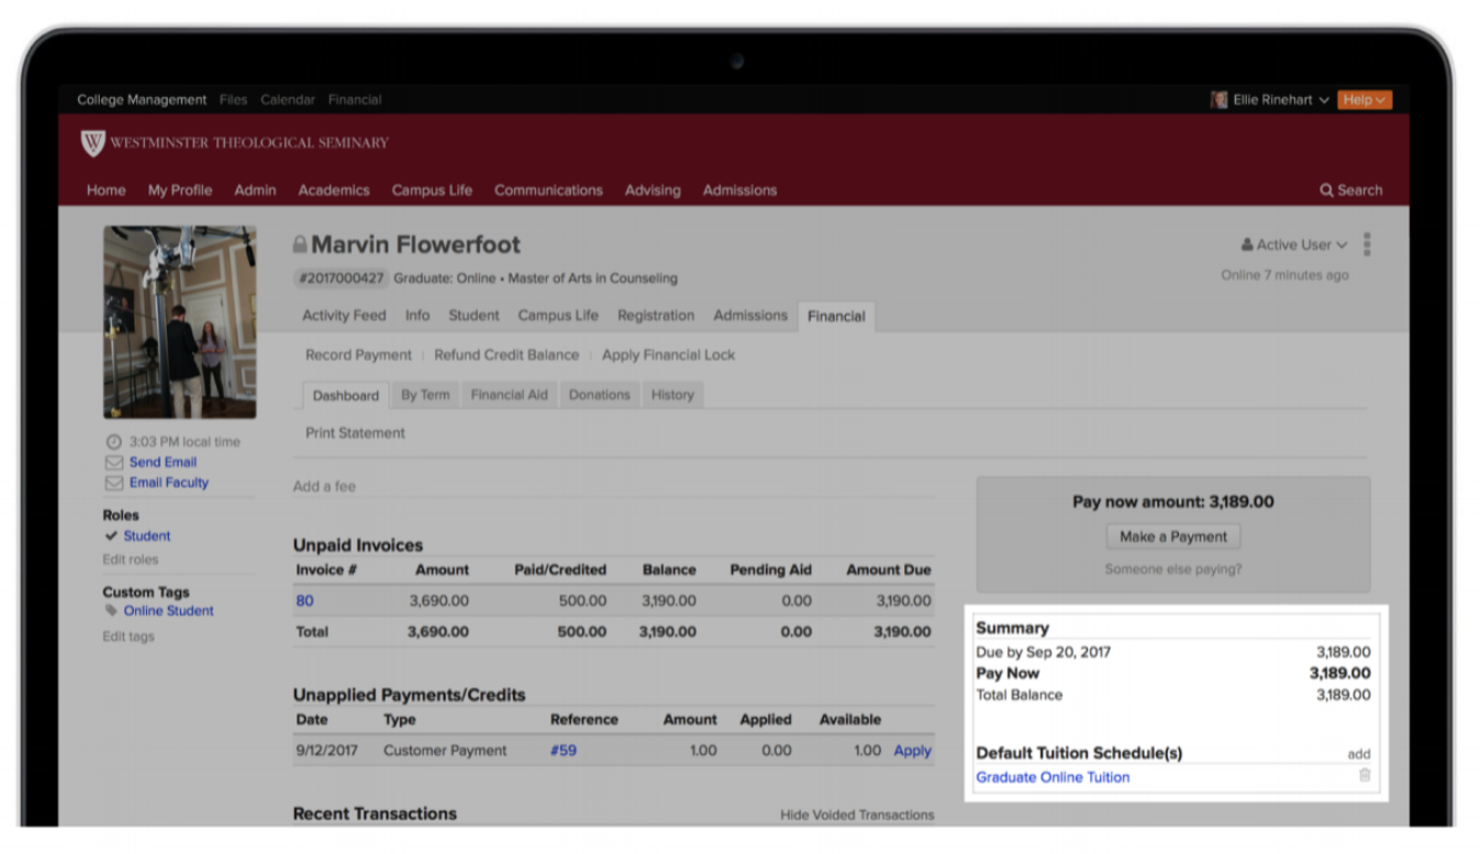This screenshot has height=854, width=1480.
Task: Switch to the History sub-tab
Action: 672,395
